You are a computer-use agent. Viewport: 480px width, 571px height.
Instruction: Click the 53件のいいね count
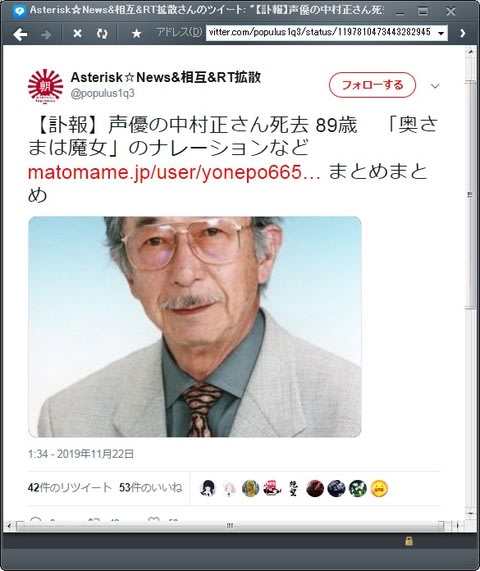click(150, 488)
